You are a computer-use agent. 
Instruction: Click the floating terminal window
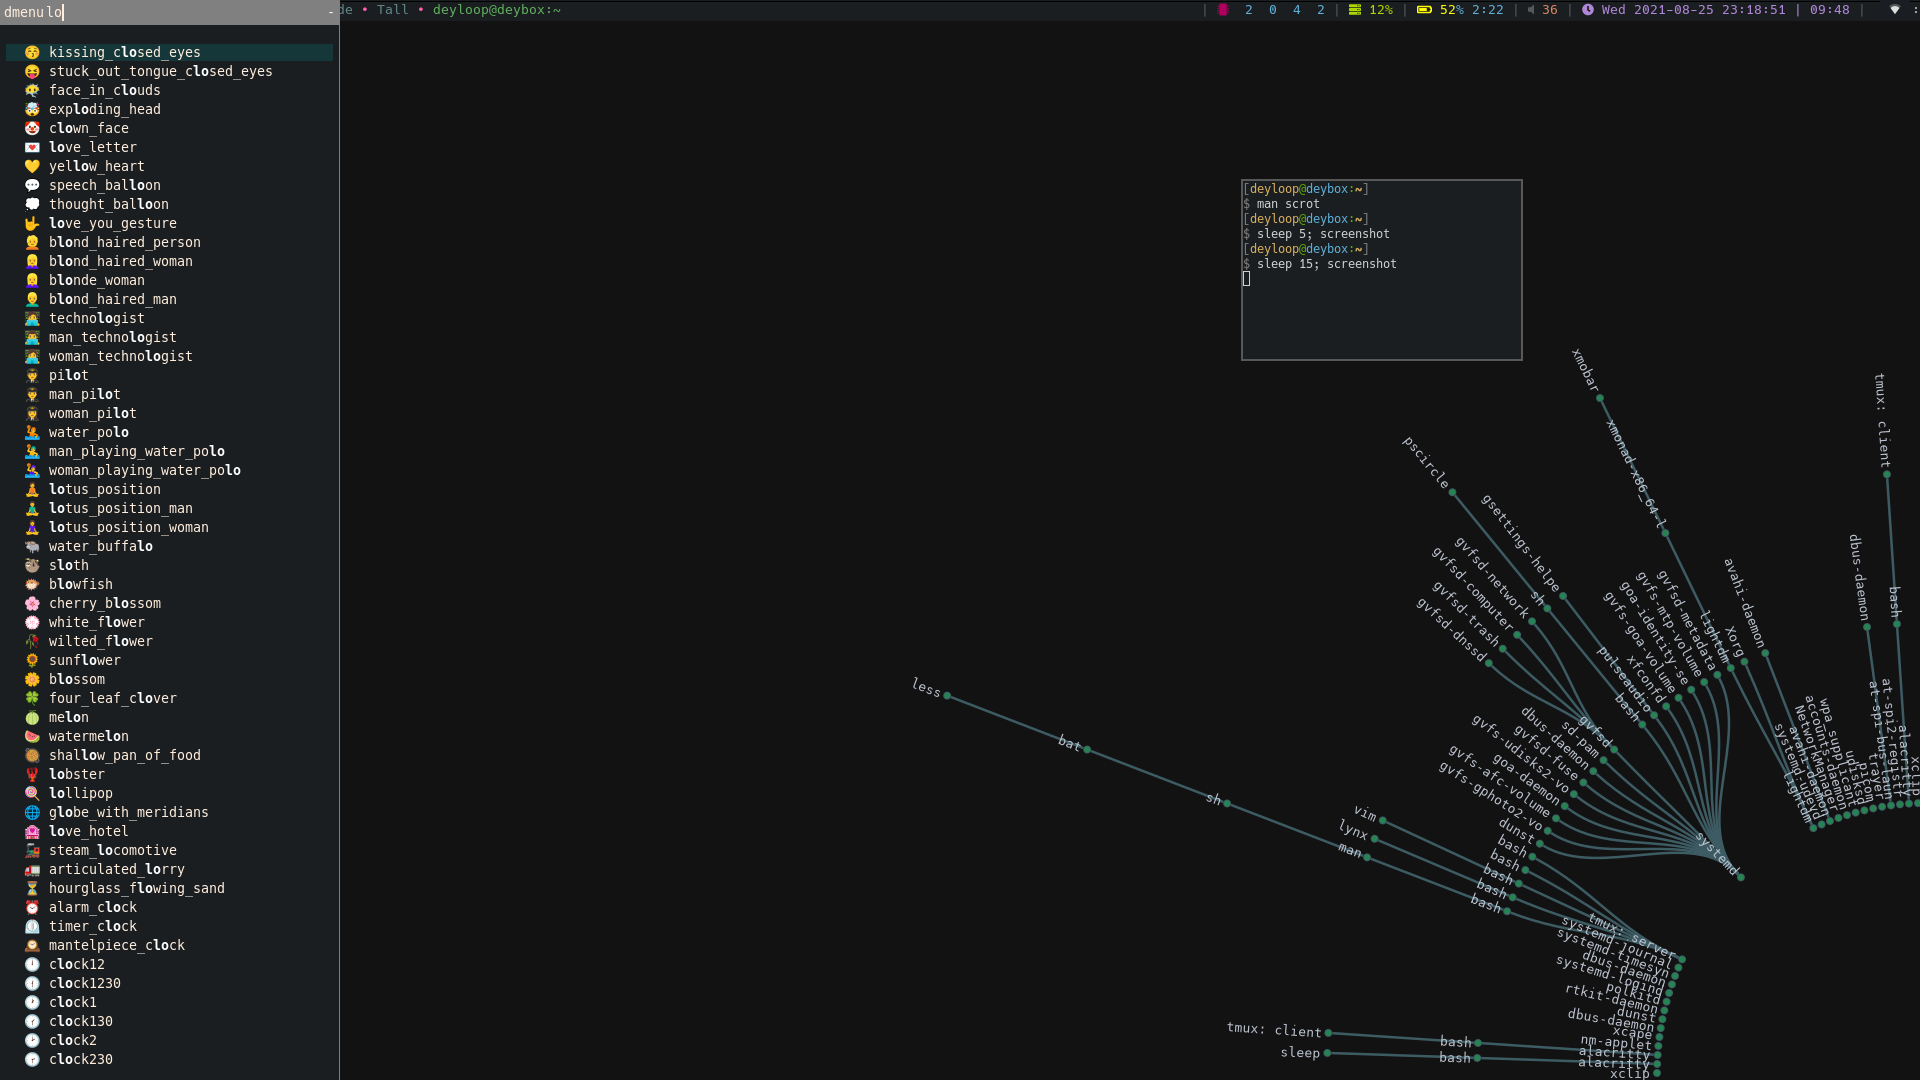click(x=1381, y=270)
